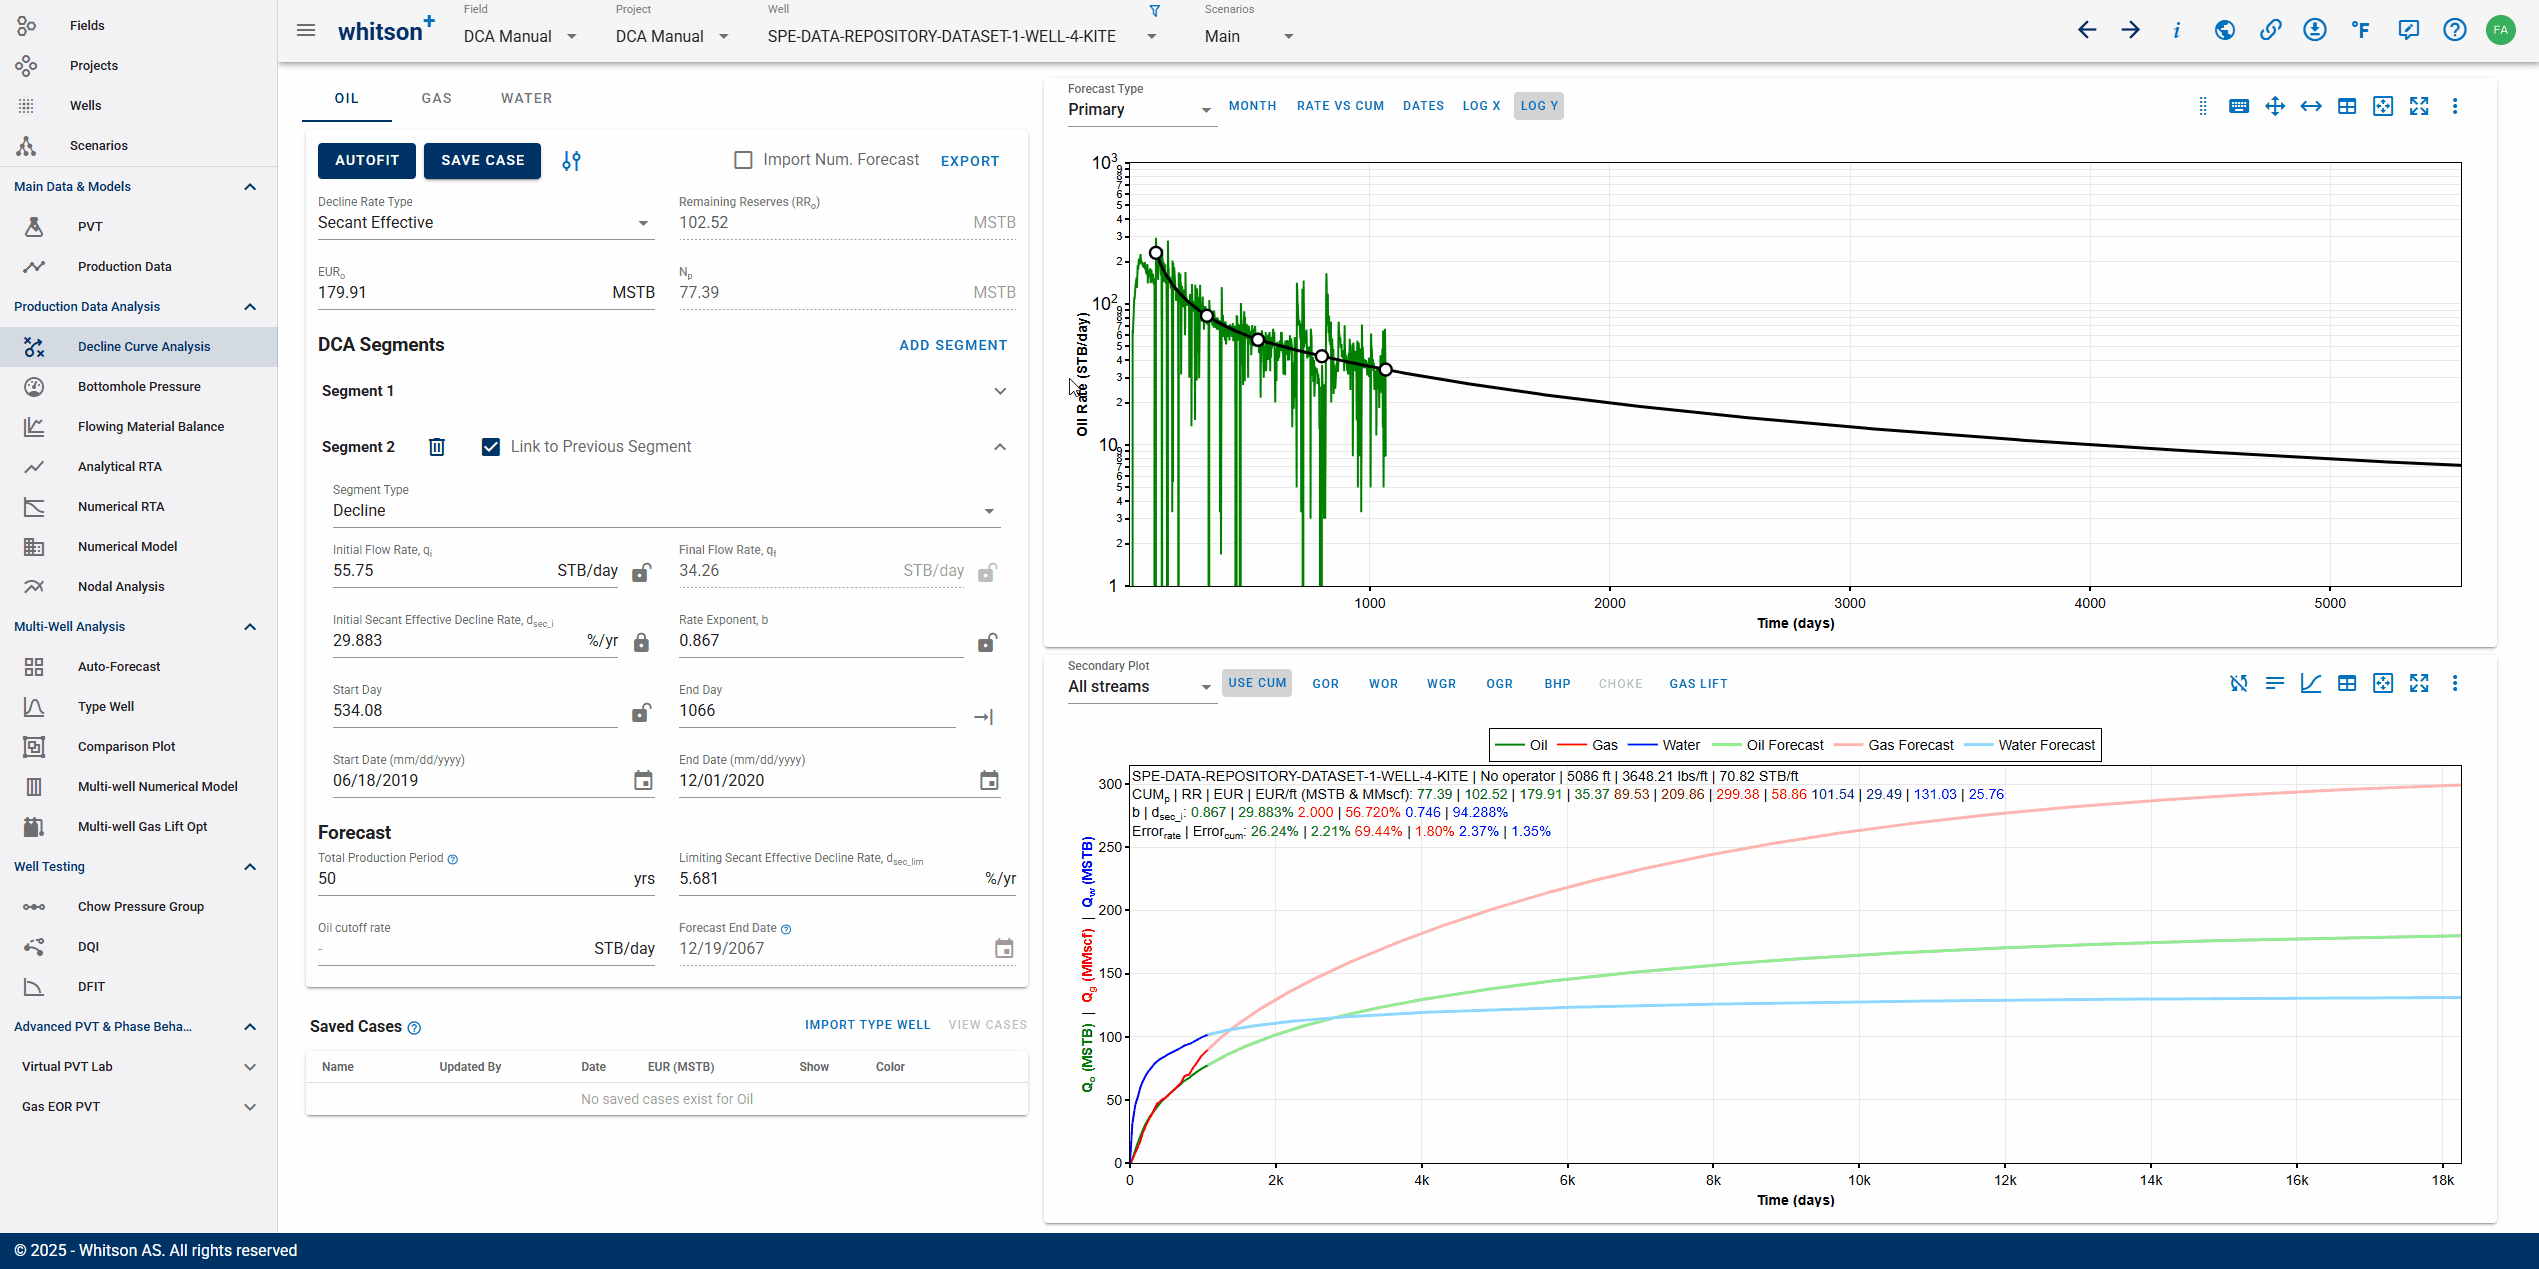The height and width of the screenshot is (1269, 2539).
Task: Select the OIL tab
Action: (347, 98)
